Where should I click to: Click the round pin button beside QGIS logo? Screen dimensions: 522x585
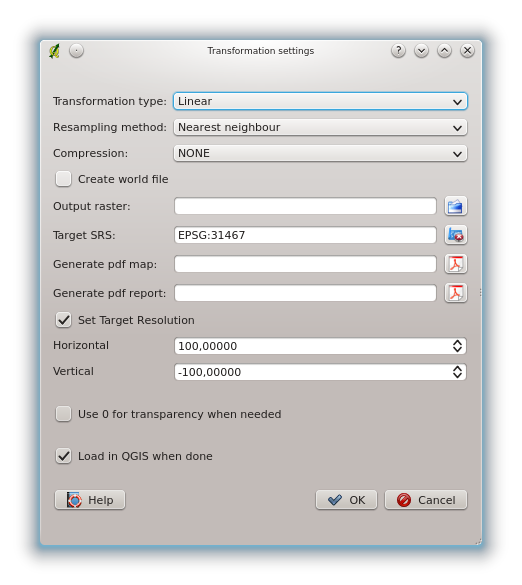tap(76, 51)
